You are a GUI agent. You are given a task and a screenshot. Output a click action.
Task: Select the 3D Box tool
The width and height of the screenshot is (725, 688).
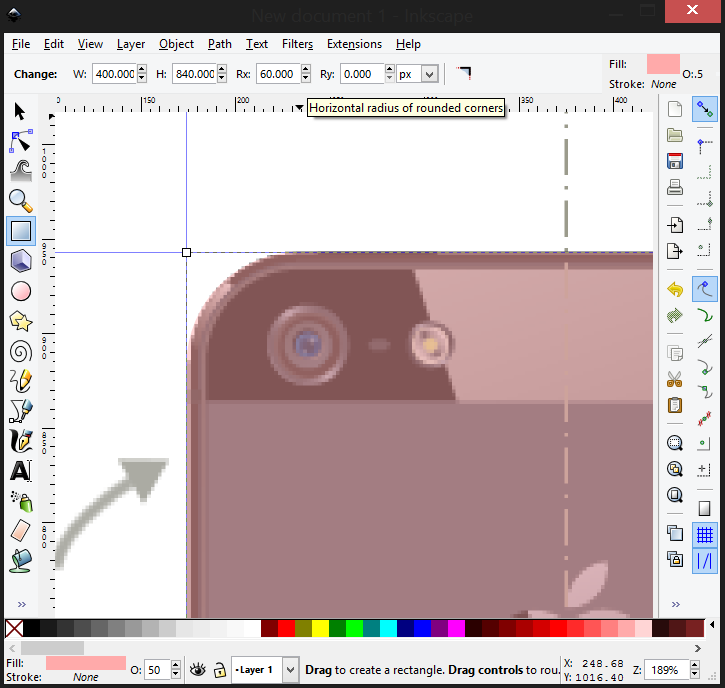21,261
